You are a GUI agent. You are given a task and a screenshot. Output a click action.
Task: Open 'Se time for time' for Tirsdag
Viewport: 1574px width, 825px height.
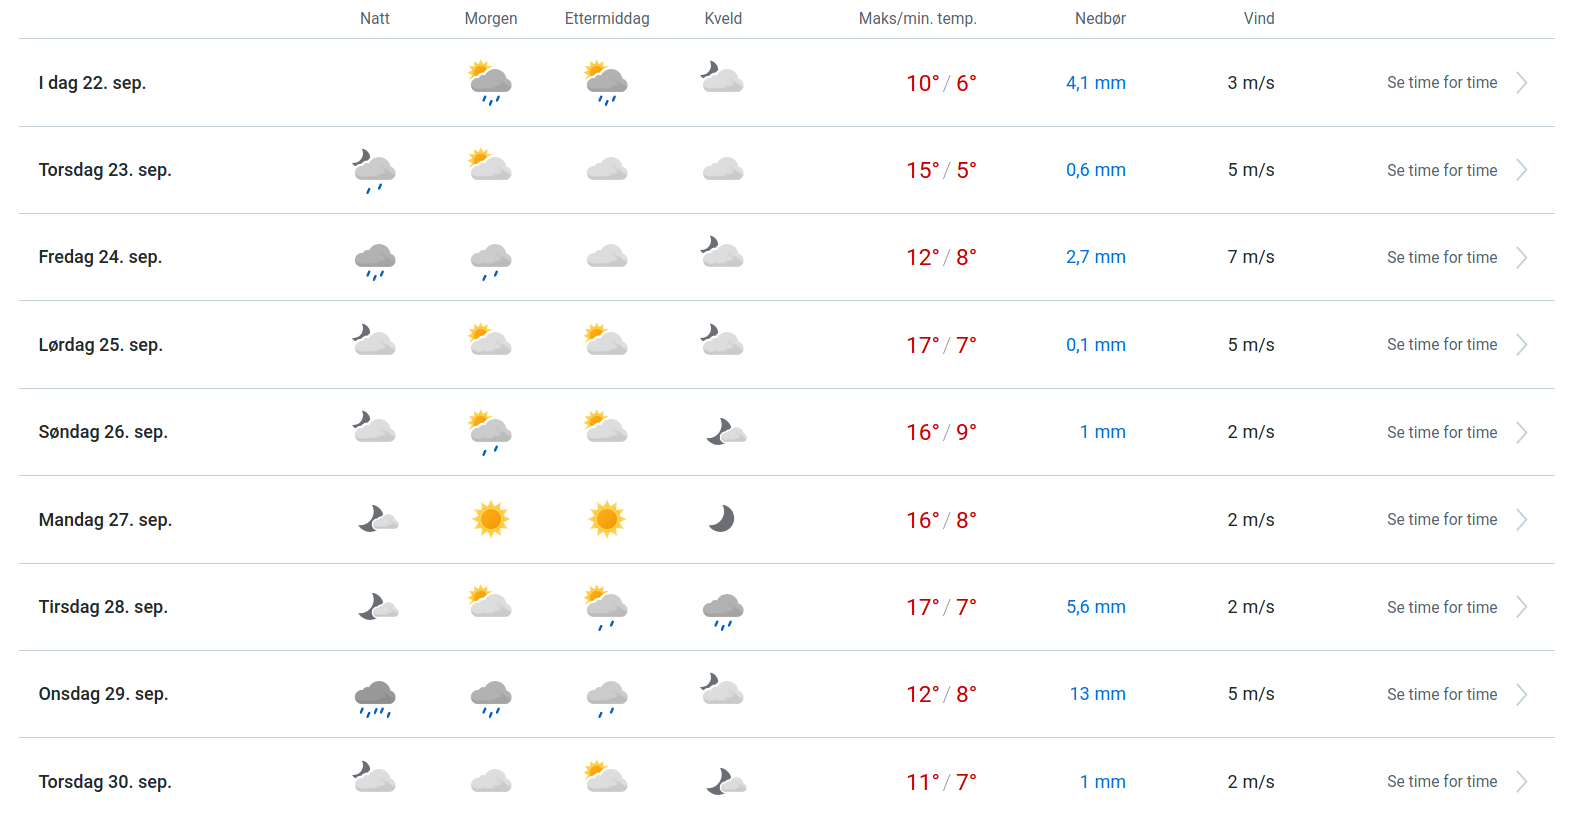[1442, 607]
